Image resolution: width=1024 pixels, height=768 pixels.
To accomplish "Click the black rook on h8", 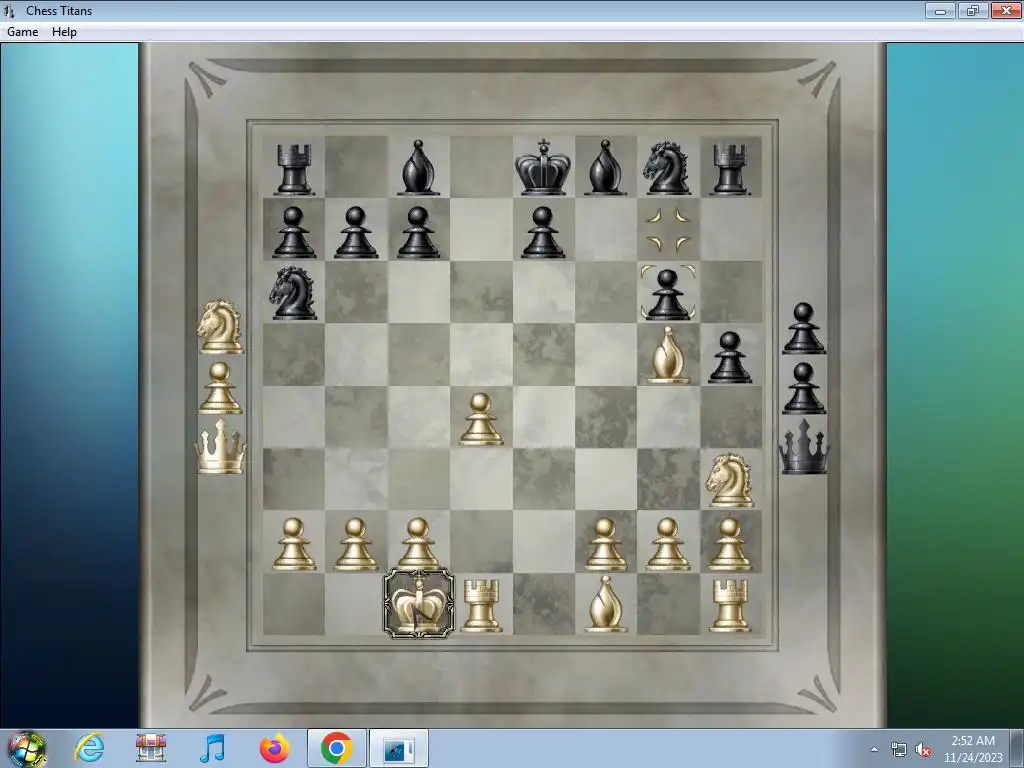I will [x=730, y=169].
